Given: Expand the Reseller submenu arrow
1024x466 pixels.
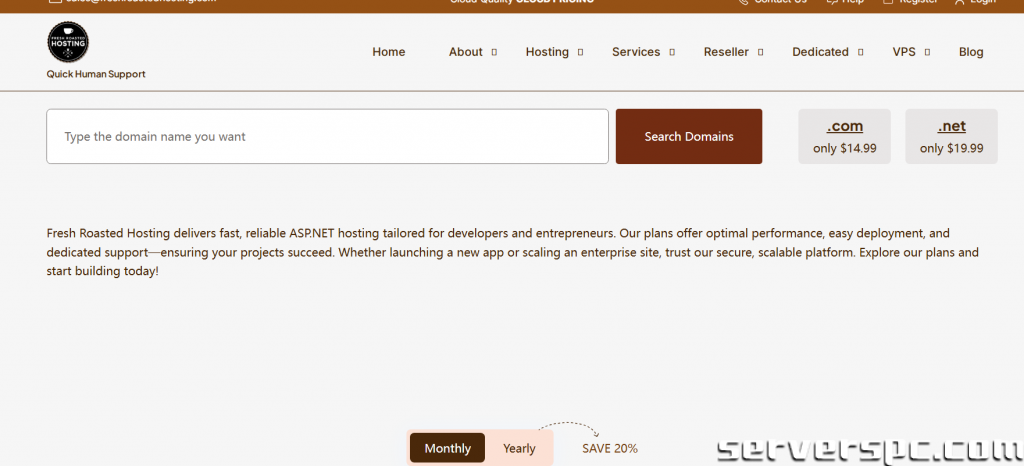Looking at the screenshot, I should tap(760, 52).
